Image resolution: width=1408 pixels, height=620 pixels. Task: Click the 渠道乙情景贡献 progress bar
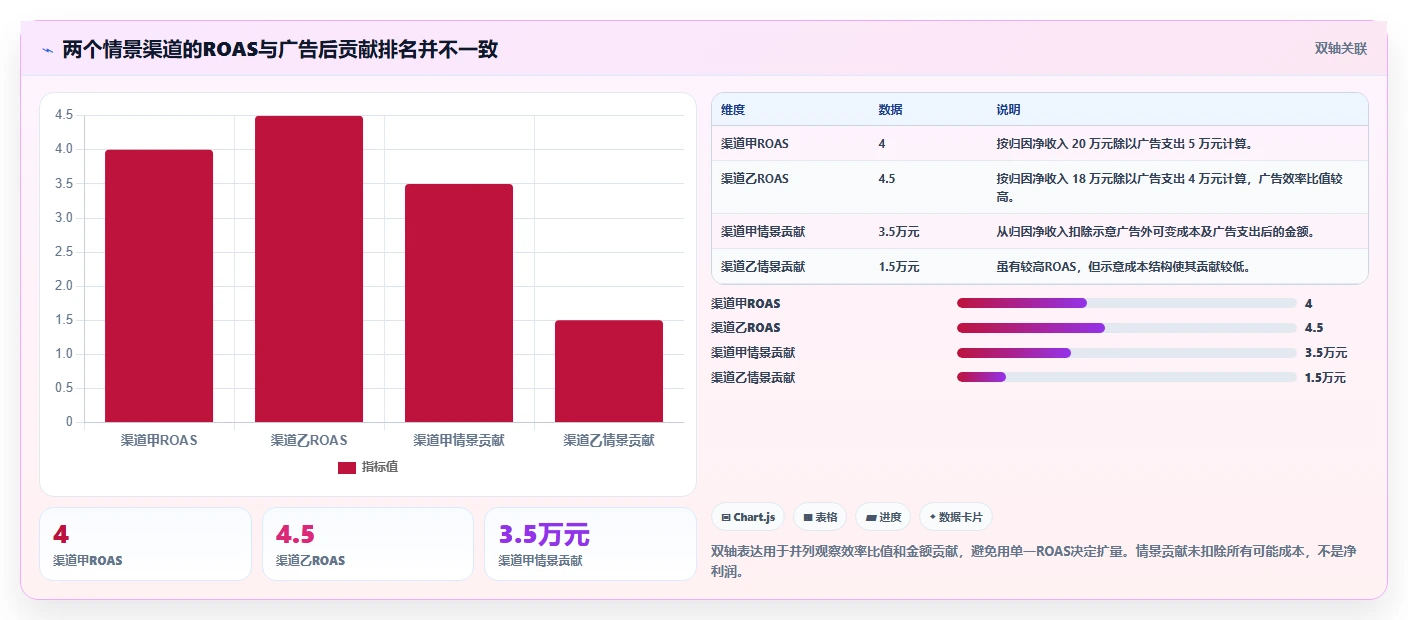coord(1127,377)
